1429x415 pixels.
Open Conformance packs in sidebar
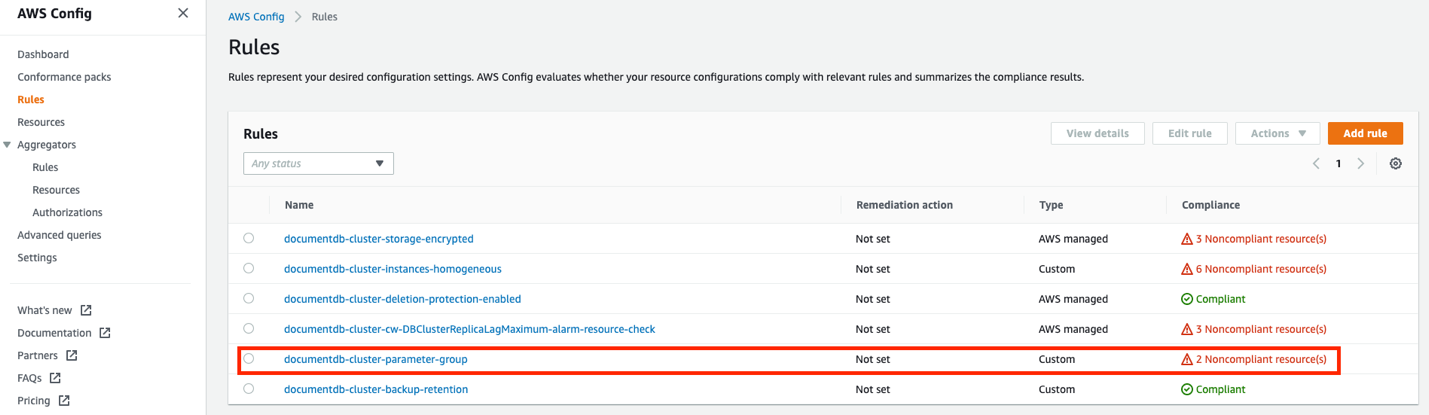(64, 77)
